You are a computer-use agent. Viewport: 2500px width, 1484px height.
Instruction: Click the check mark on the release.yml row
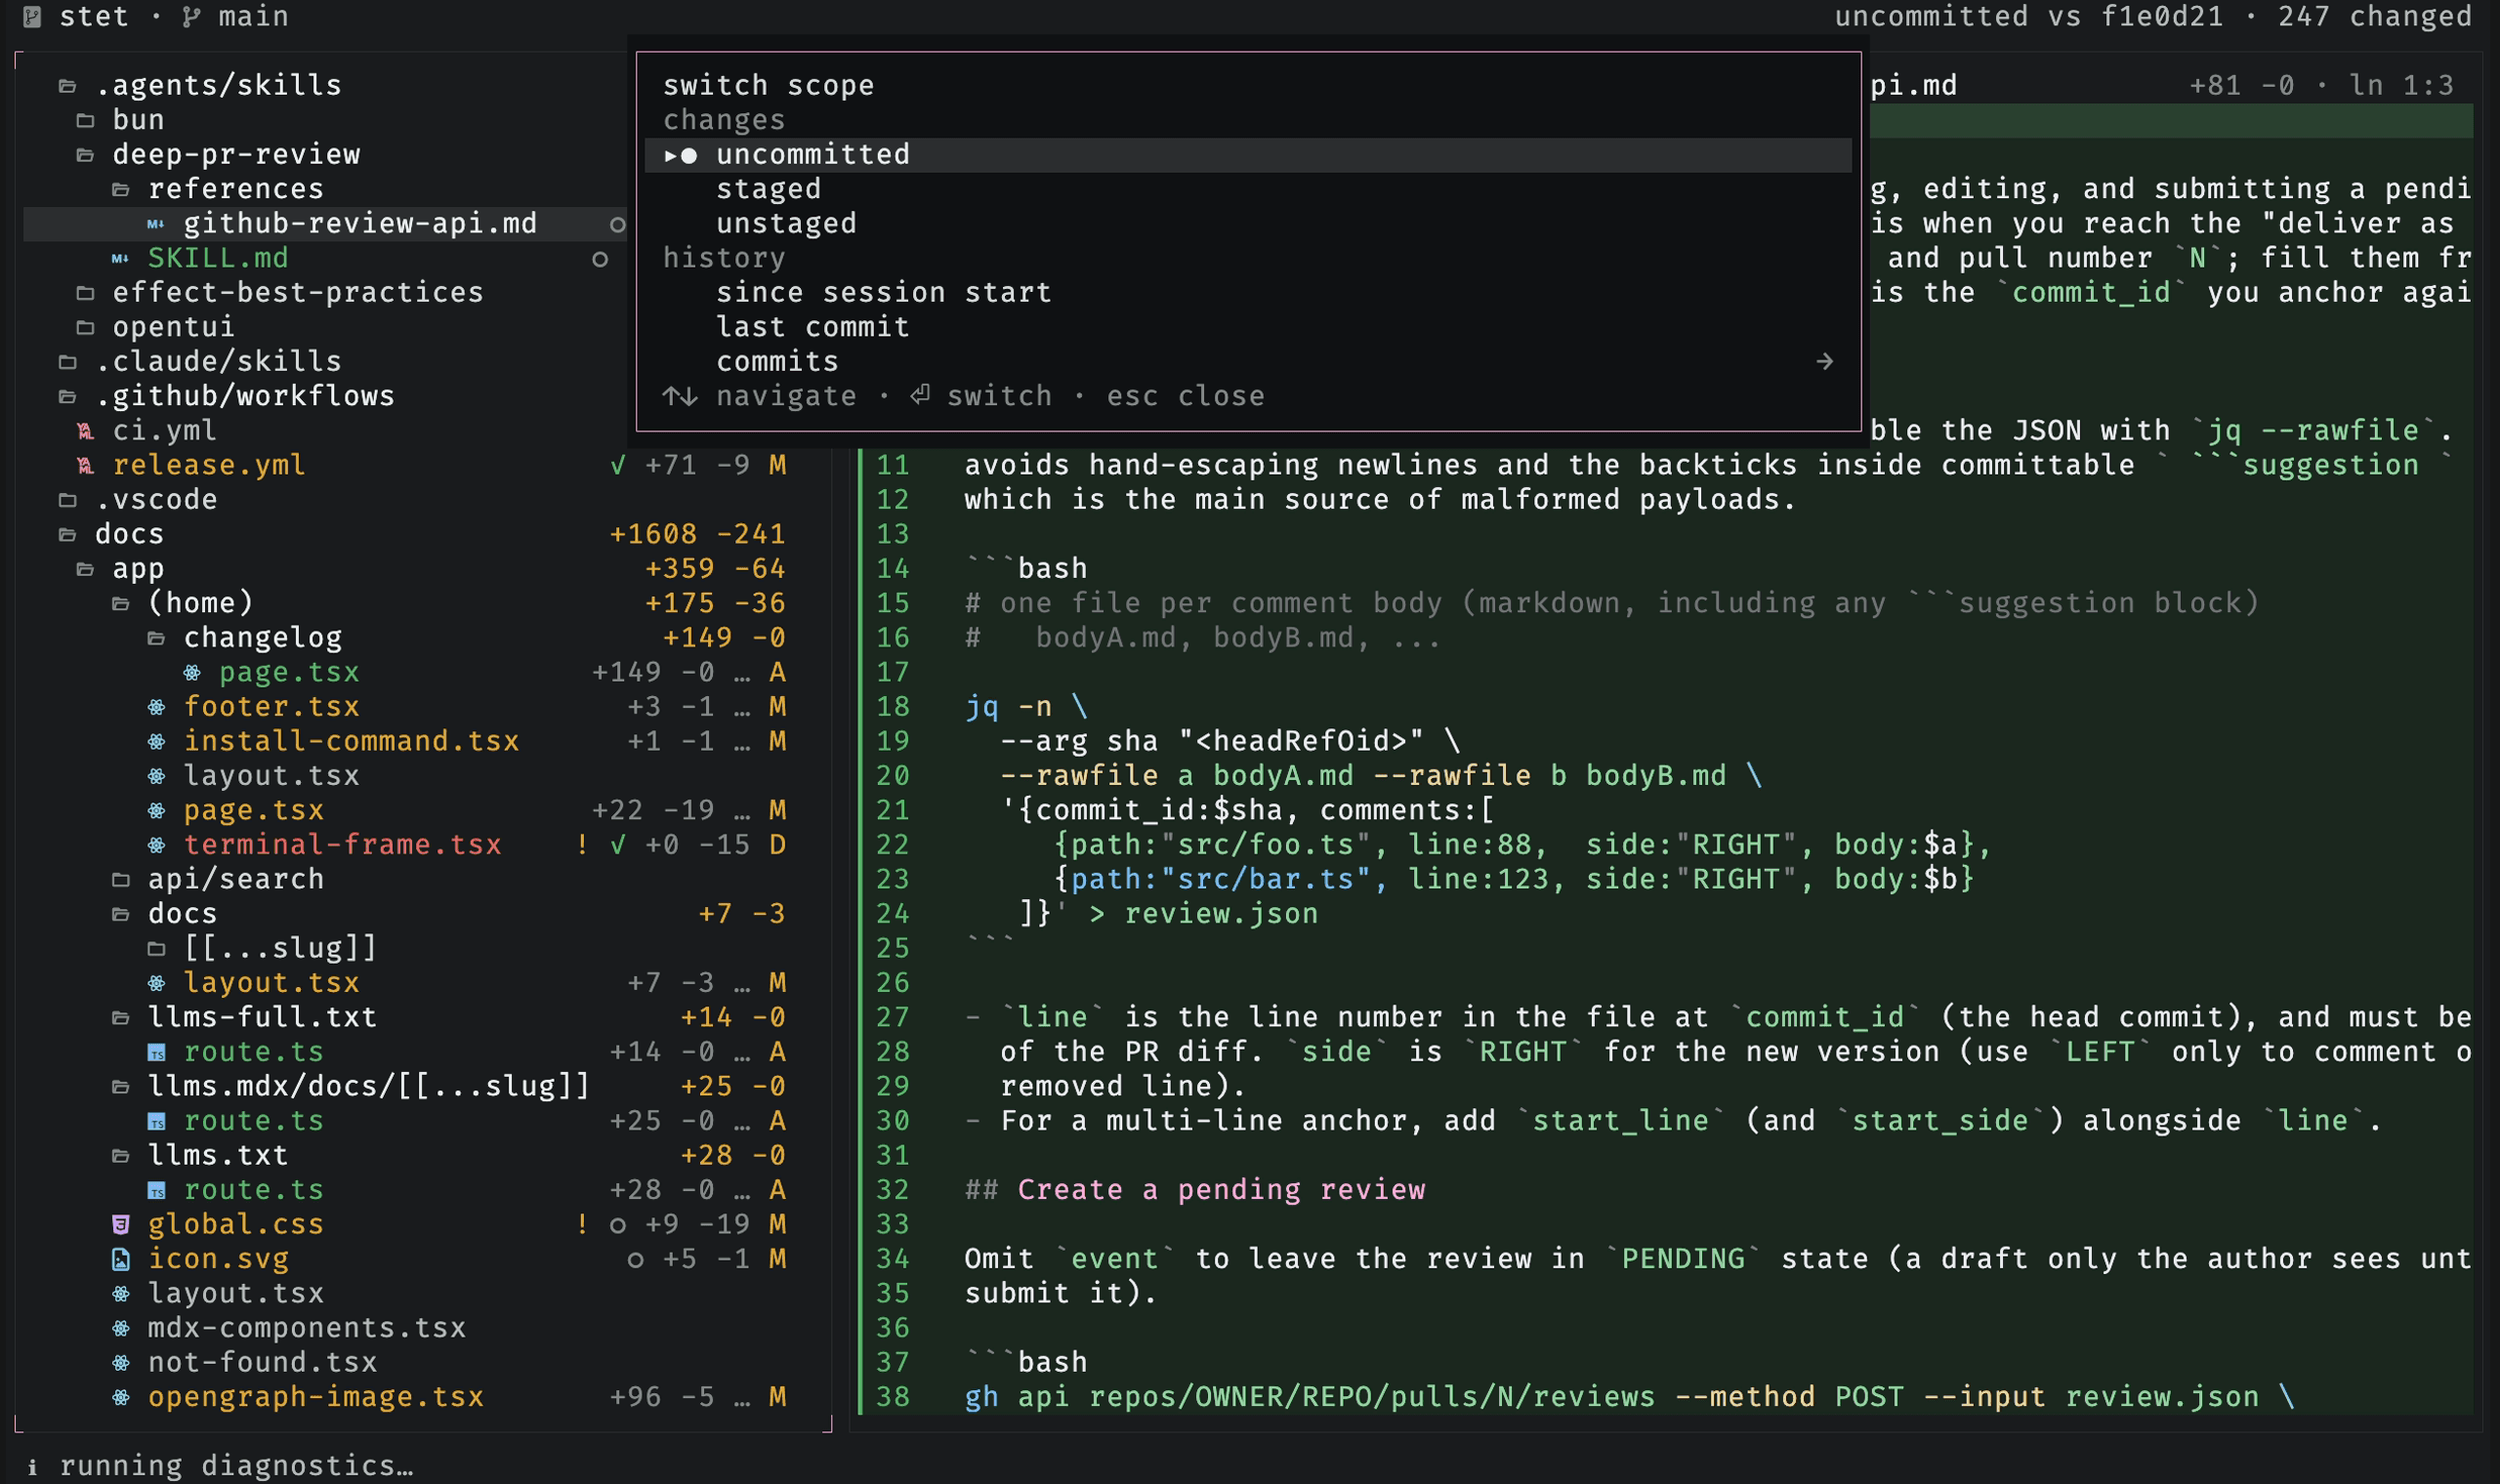[x=618, y=466]
